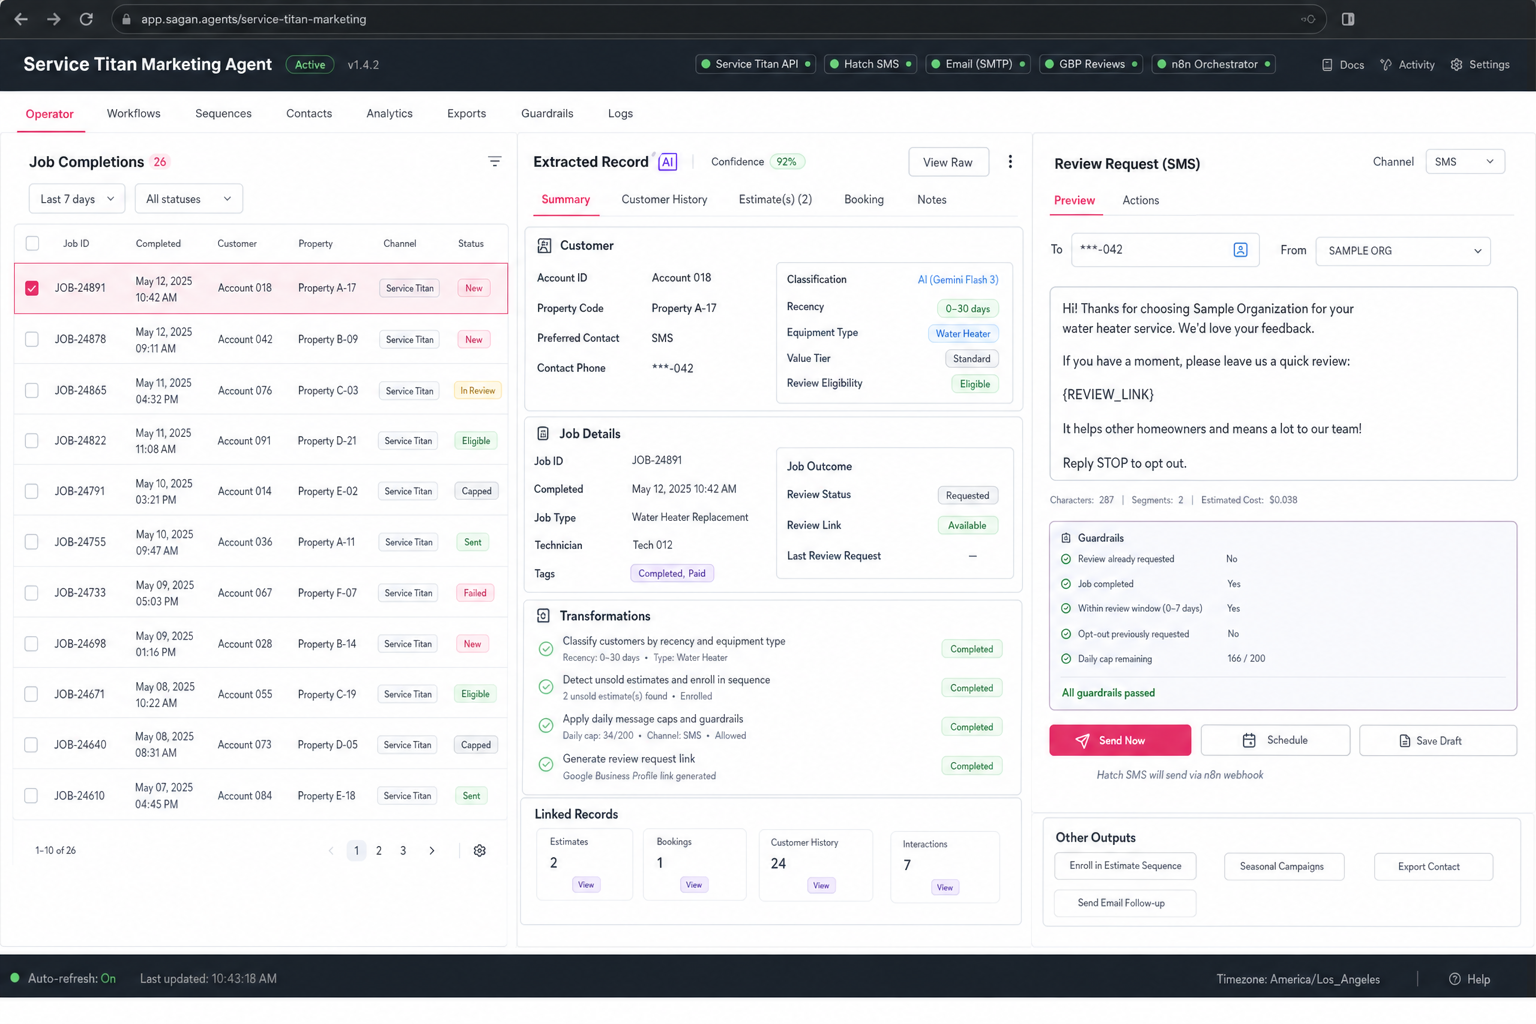Toggle the select-all checkbox in table header
The image size is (1536, 1024).
tap(32, 243)
